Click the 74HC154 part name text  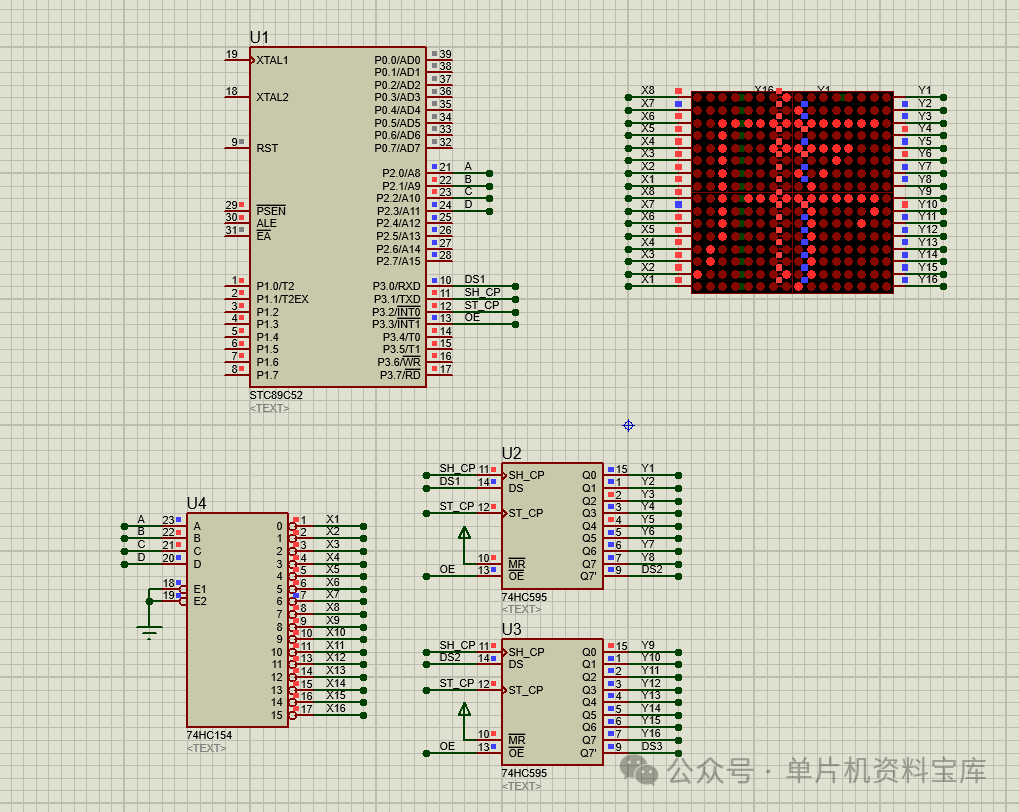tap(209, 735)
